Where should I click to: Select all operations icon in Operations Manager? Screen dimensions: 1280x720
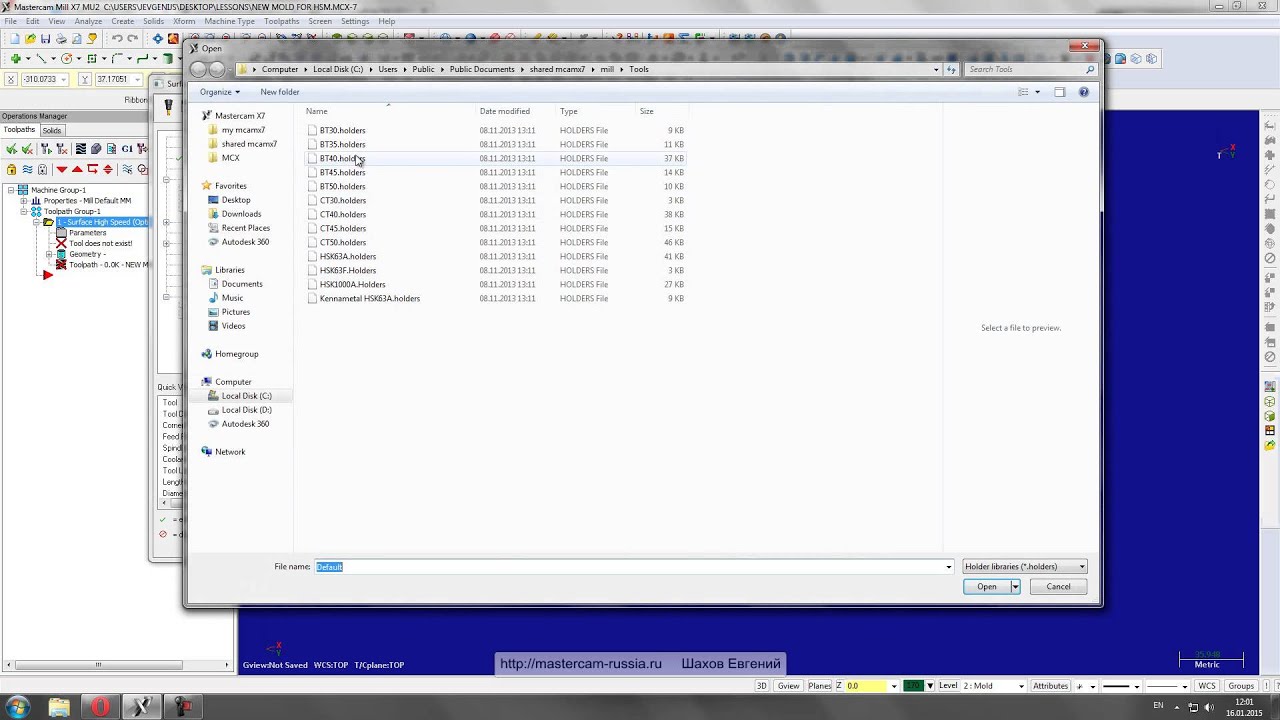11,149
